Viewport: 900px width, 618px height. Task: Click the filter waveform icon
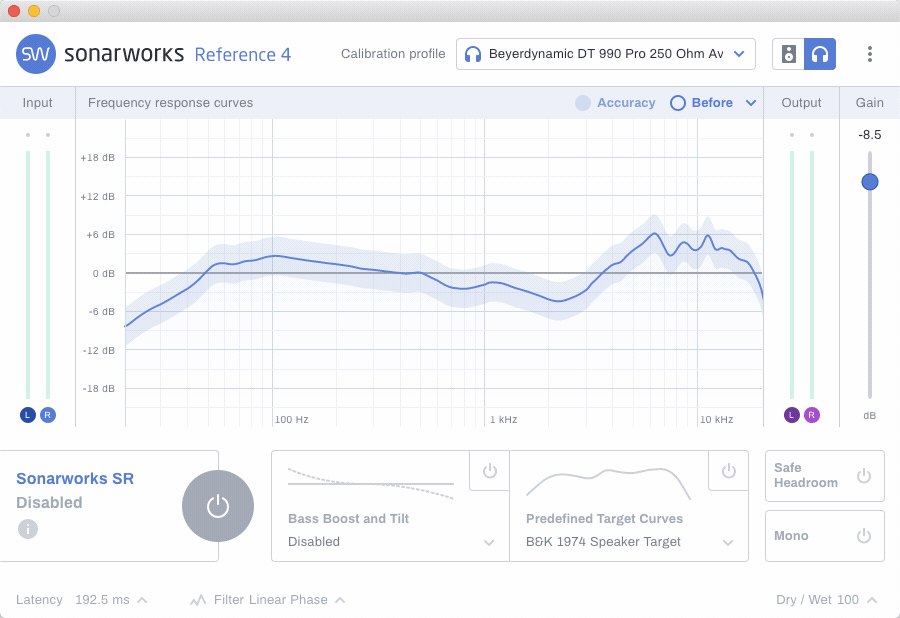(x=198, y=600)
